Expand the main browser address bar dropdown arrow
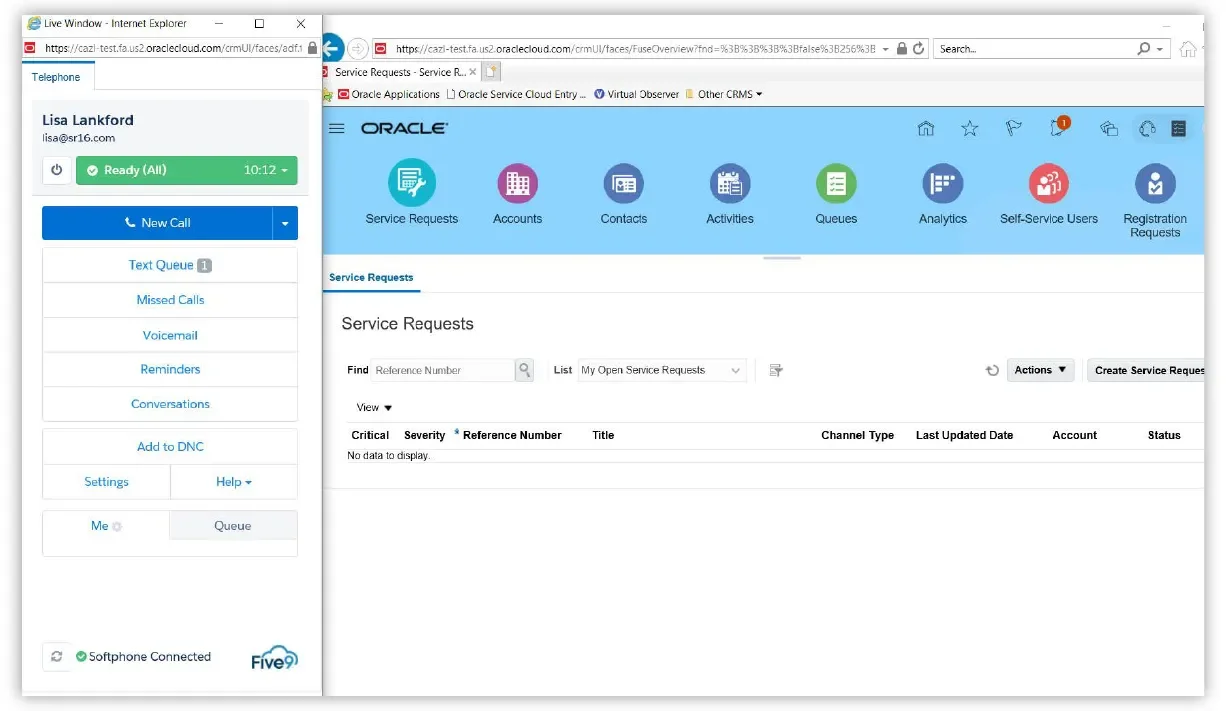 tap(886, 48)
